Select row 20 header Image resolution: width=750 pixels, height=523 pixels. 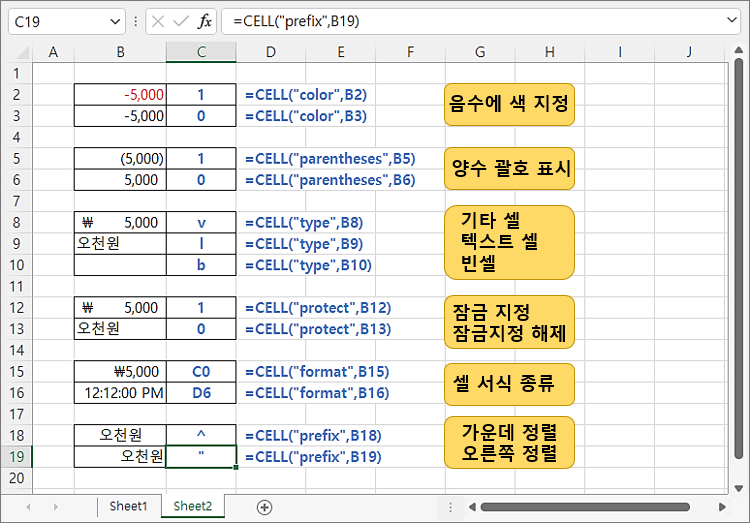coord(16,478)
